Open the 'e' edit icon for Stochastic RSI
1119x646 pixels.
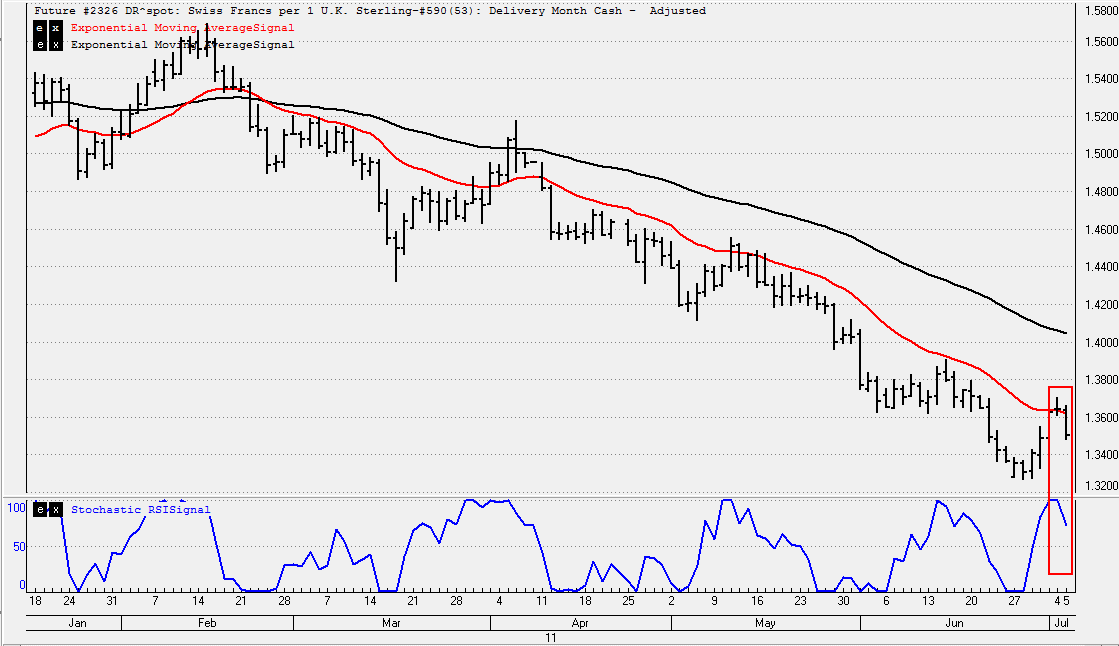click(x=40, y=510)
